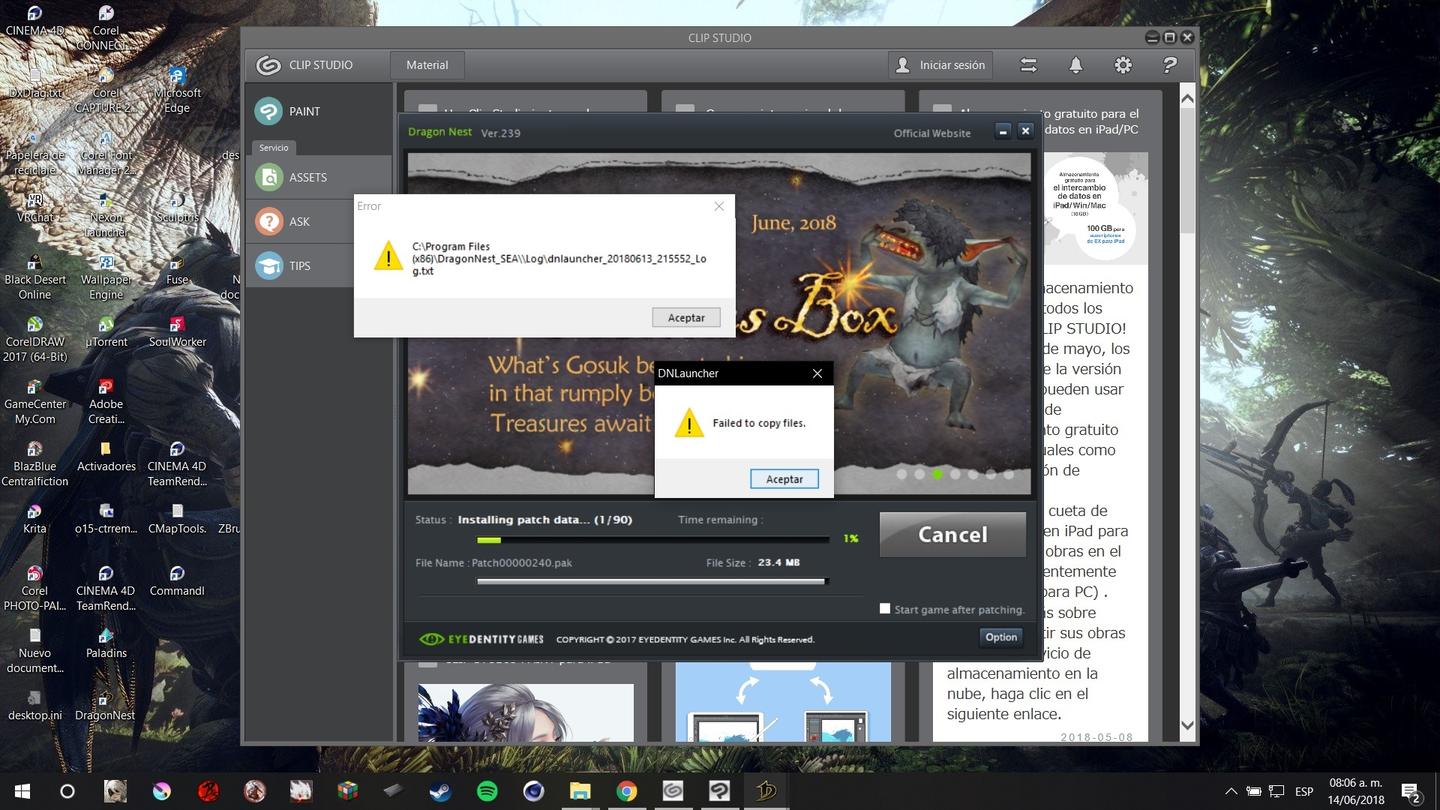
Task: Switch to the Material tab in Clip Studio
Action: pos(427,65)
